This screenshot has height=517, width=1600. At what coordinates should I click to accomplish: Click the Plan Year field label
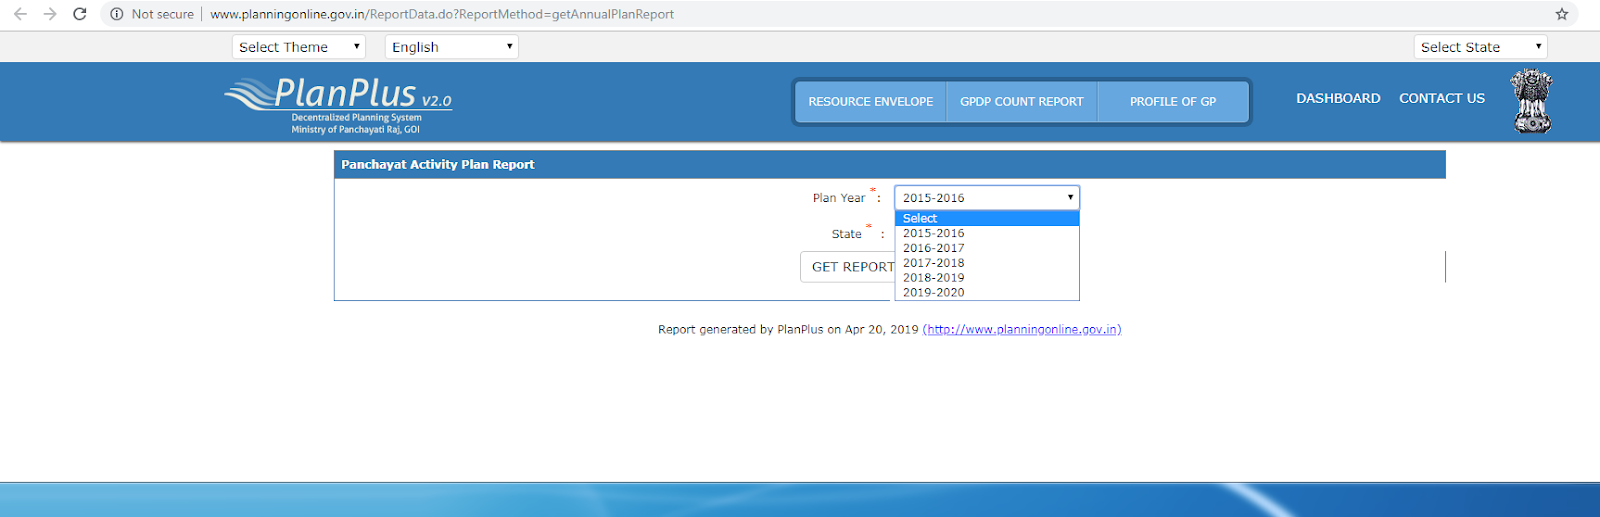[x=839, y=198]
